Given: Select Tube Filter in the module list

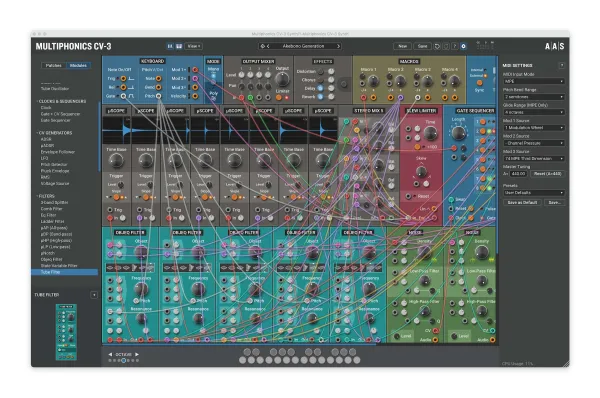Looking at the screenshot, I should (64, 272).
